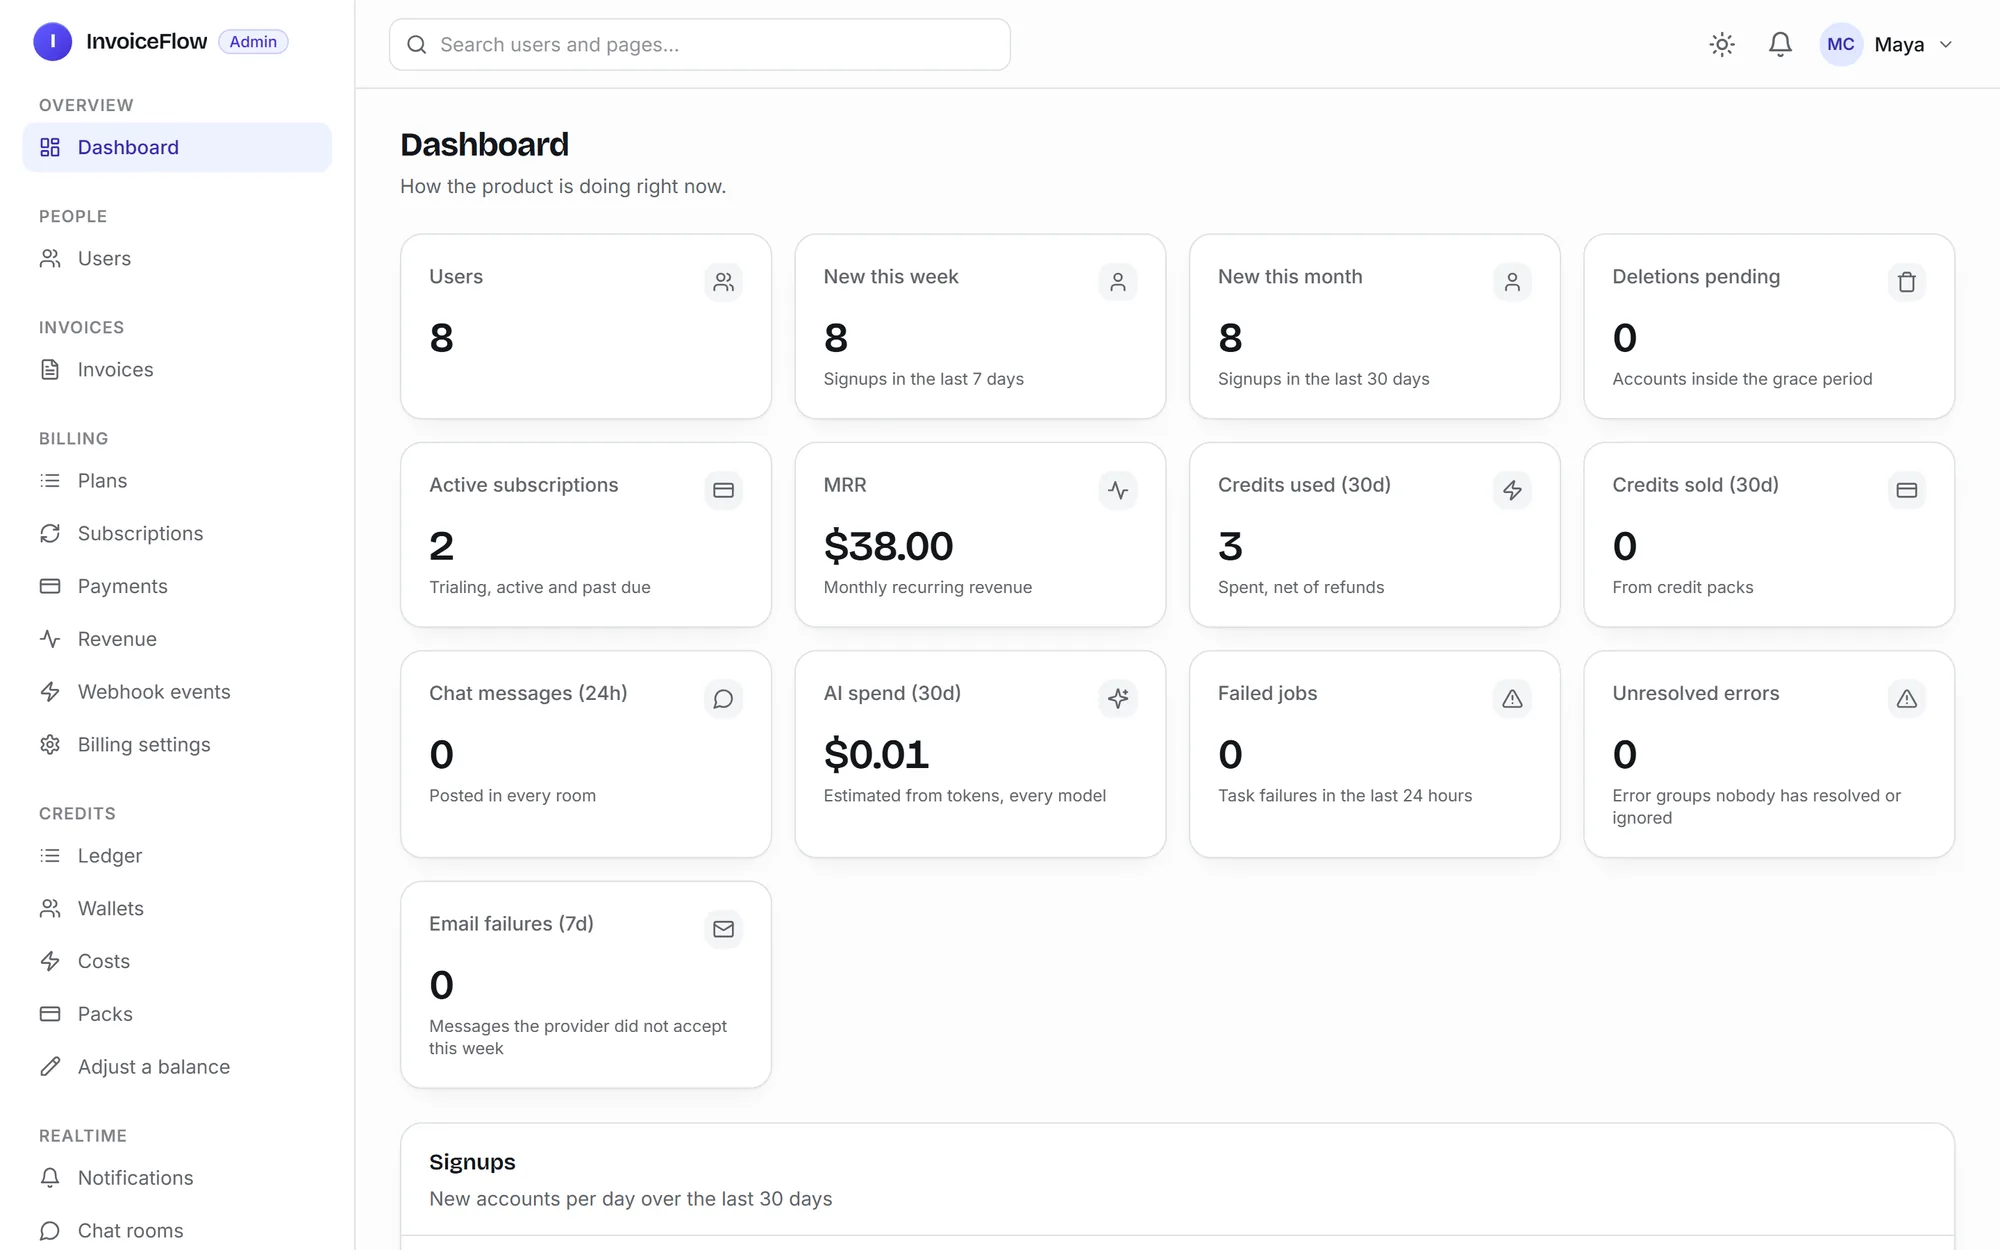The height and width of the screenshot is (1250, 2000).
Task: Open the Invoices sidebar item
Action: 177,369
